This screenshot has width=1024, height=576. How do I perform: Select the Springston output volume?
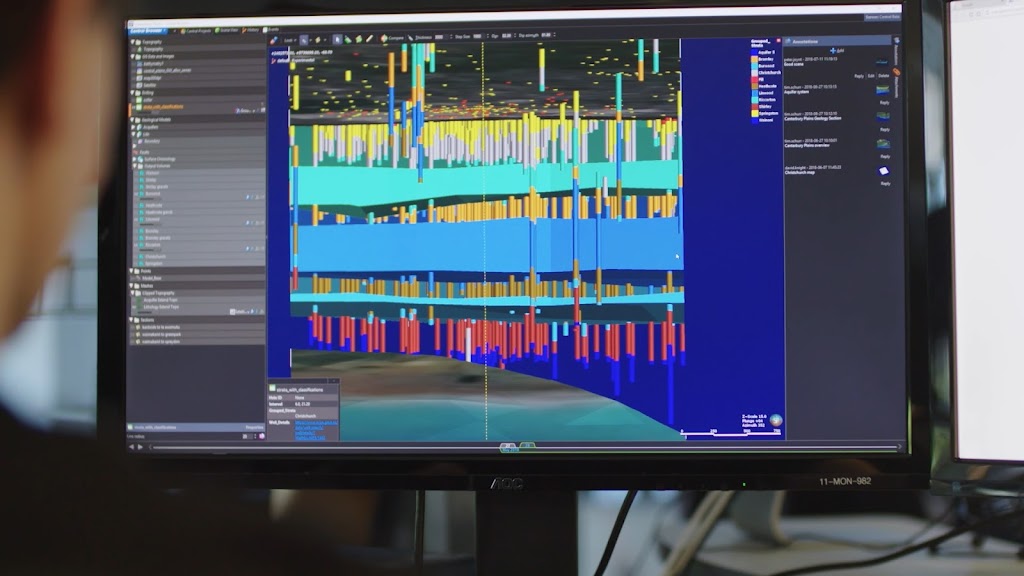[154, 263]
